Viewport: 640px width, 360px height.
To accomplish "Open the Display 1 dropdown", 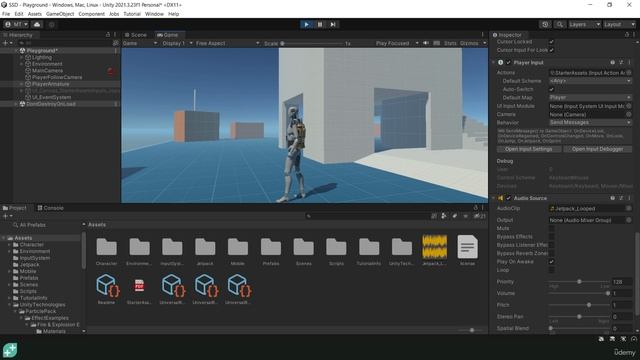I will point(177,43).
